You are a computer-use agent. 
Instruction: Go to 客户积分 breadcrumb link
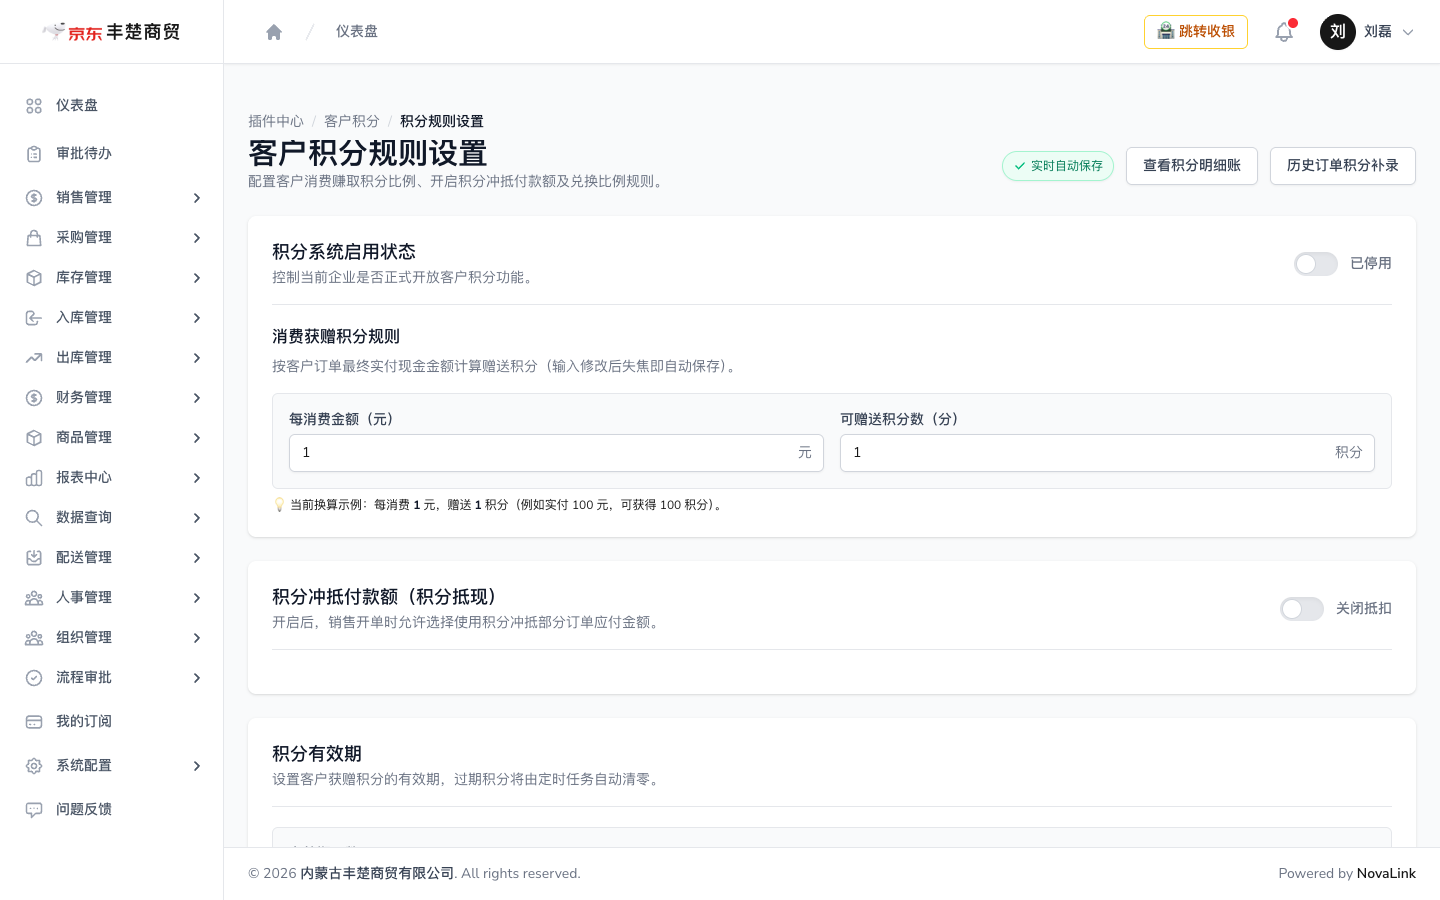click(352, 121)
